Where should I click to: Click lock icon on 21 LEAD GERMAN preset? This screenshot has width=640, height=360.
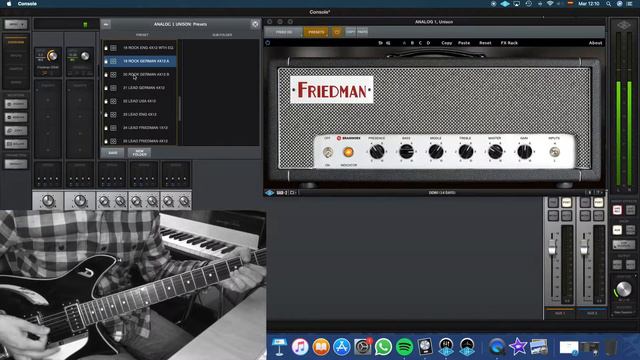106,88
